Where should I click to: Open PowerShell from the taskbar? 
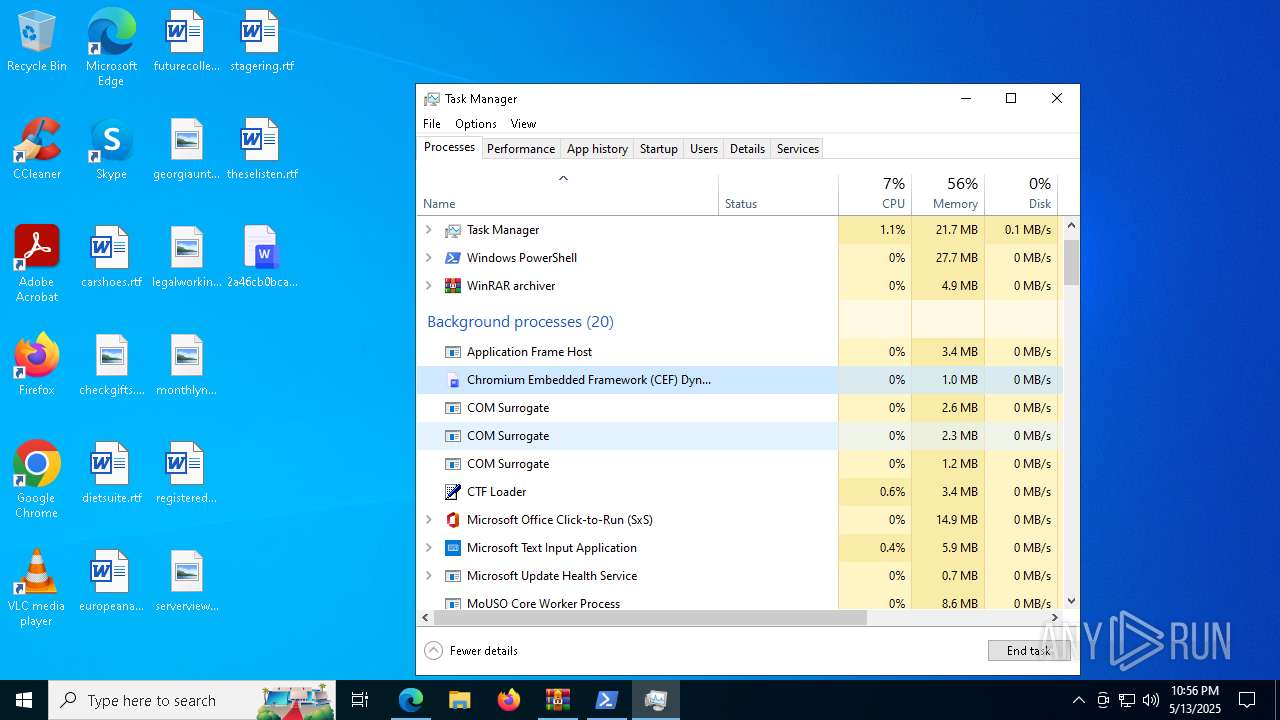pyautogui.click(x=607, y=700)
